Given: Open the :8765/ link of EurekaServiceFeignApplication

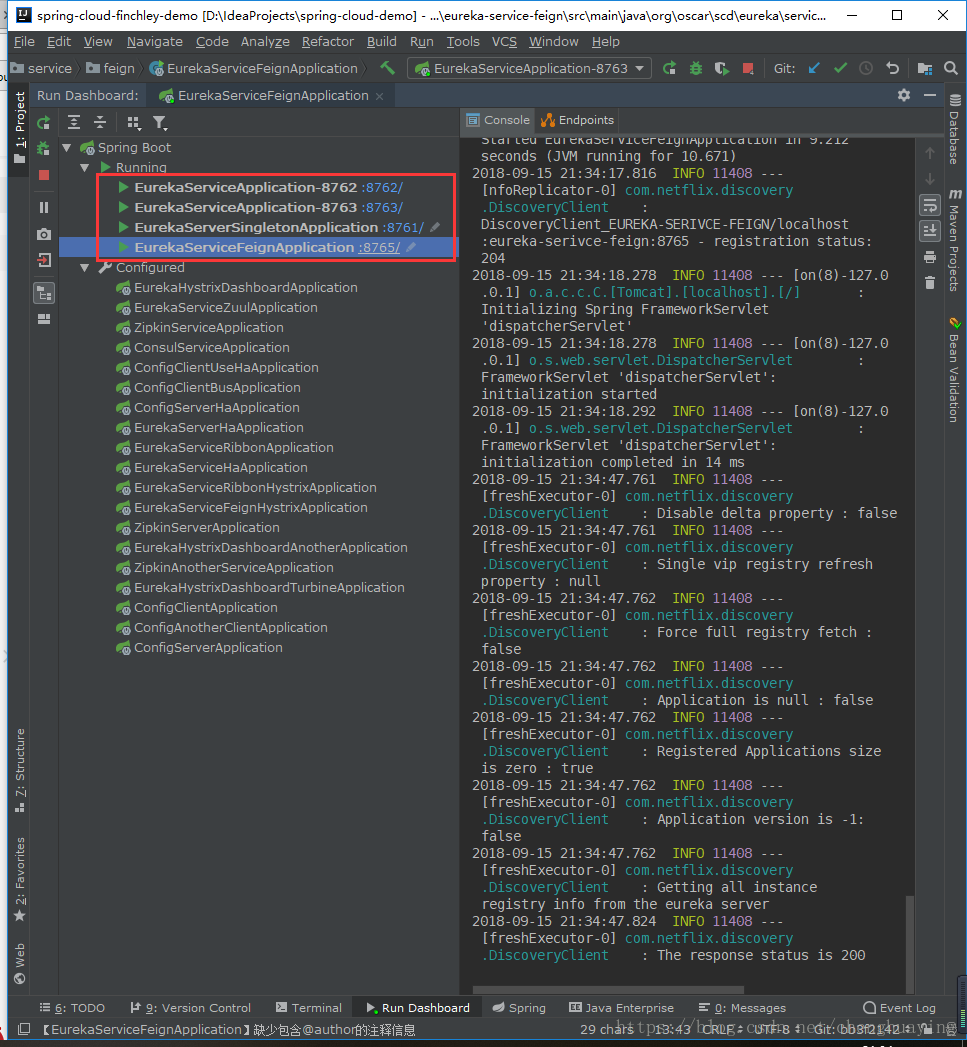Looking at the screenshot, I should click(x=379, y=248).
